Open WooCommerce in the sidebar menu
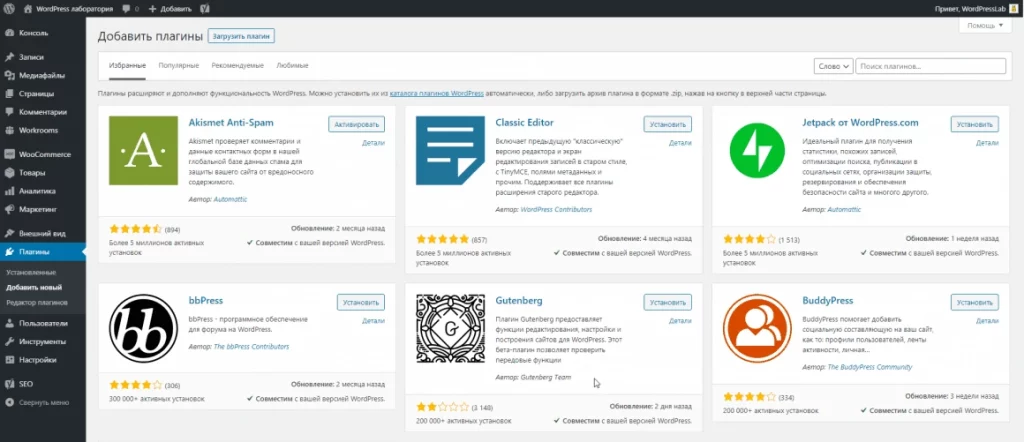 [x=44, y=154]
